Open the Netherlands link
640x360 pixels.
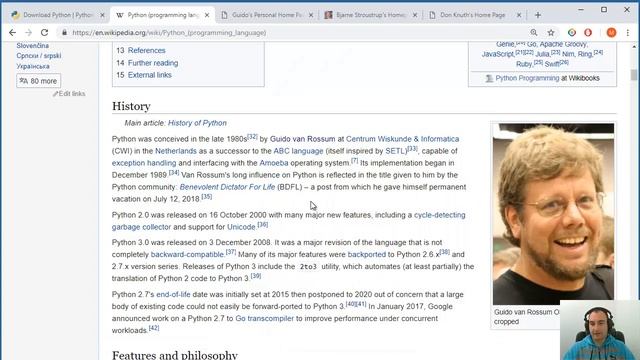(x=176, y=151)
